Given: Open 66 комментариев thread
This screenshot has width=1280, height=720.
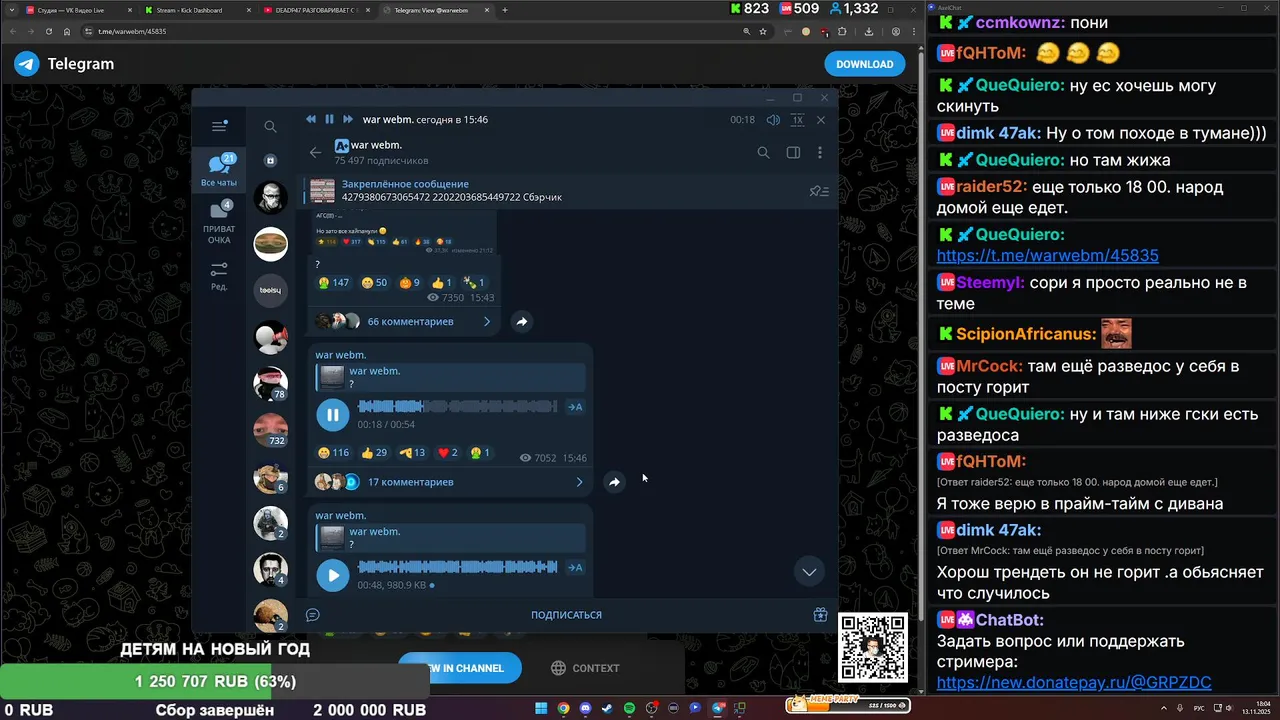Looking at the screenshot, I should click(x=411, y=322).
